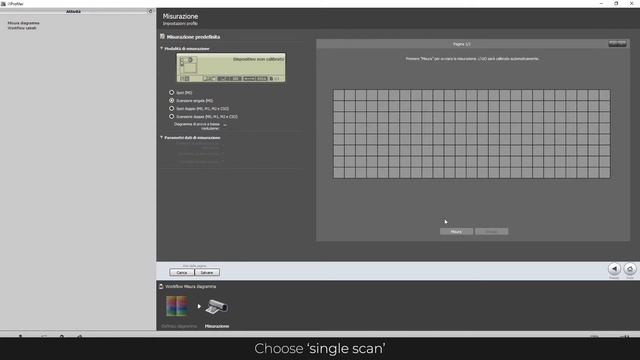Click the Misura button to start measuring
640x360 pixels.
(x=456, y=231)
